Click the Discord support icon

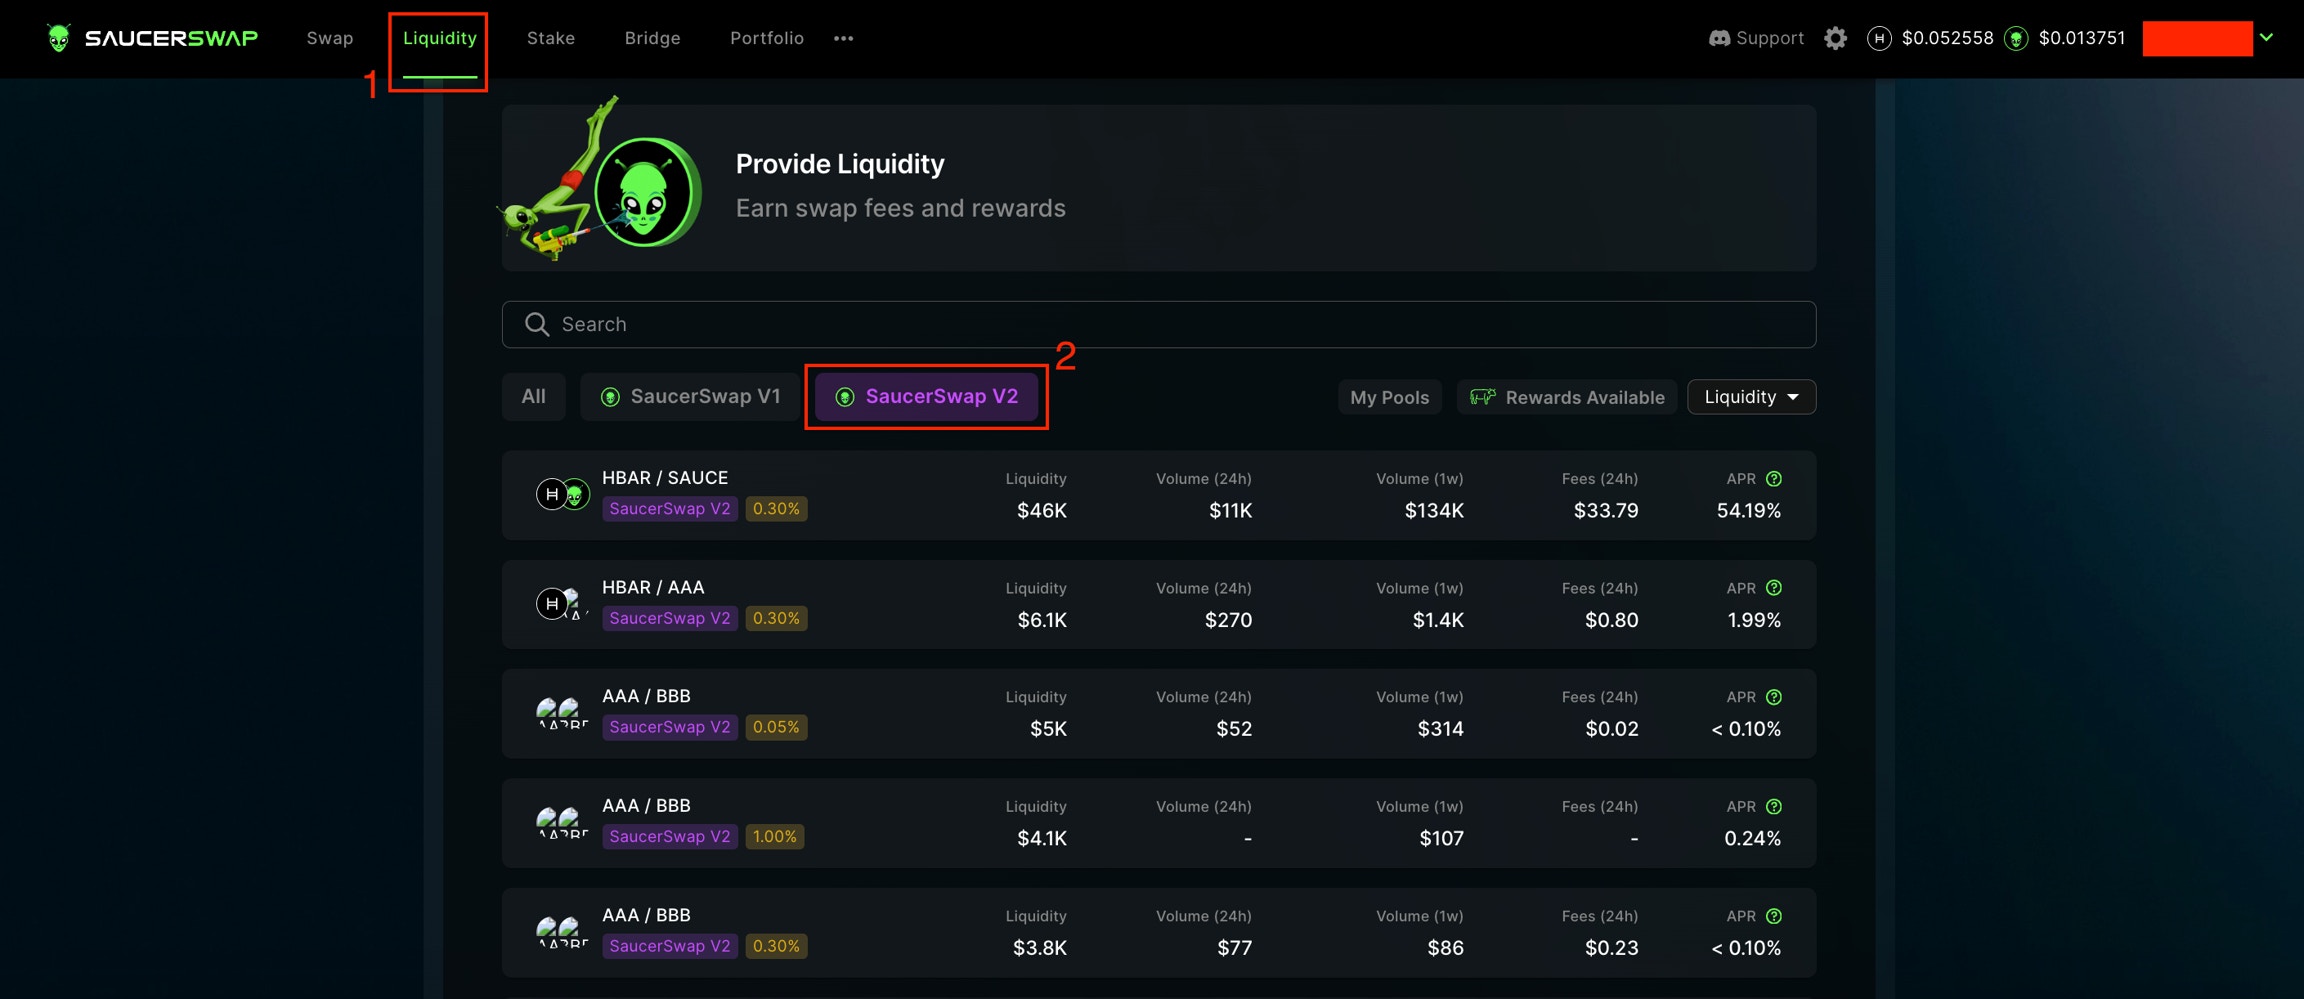(1719, 38)
